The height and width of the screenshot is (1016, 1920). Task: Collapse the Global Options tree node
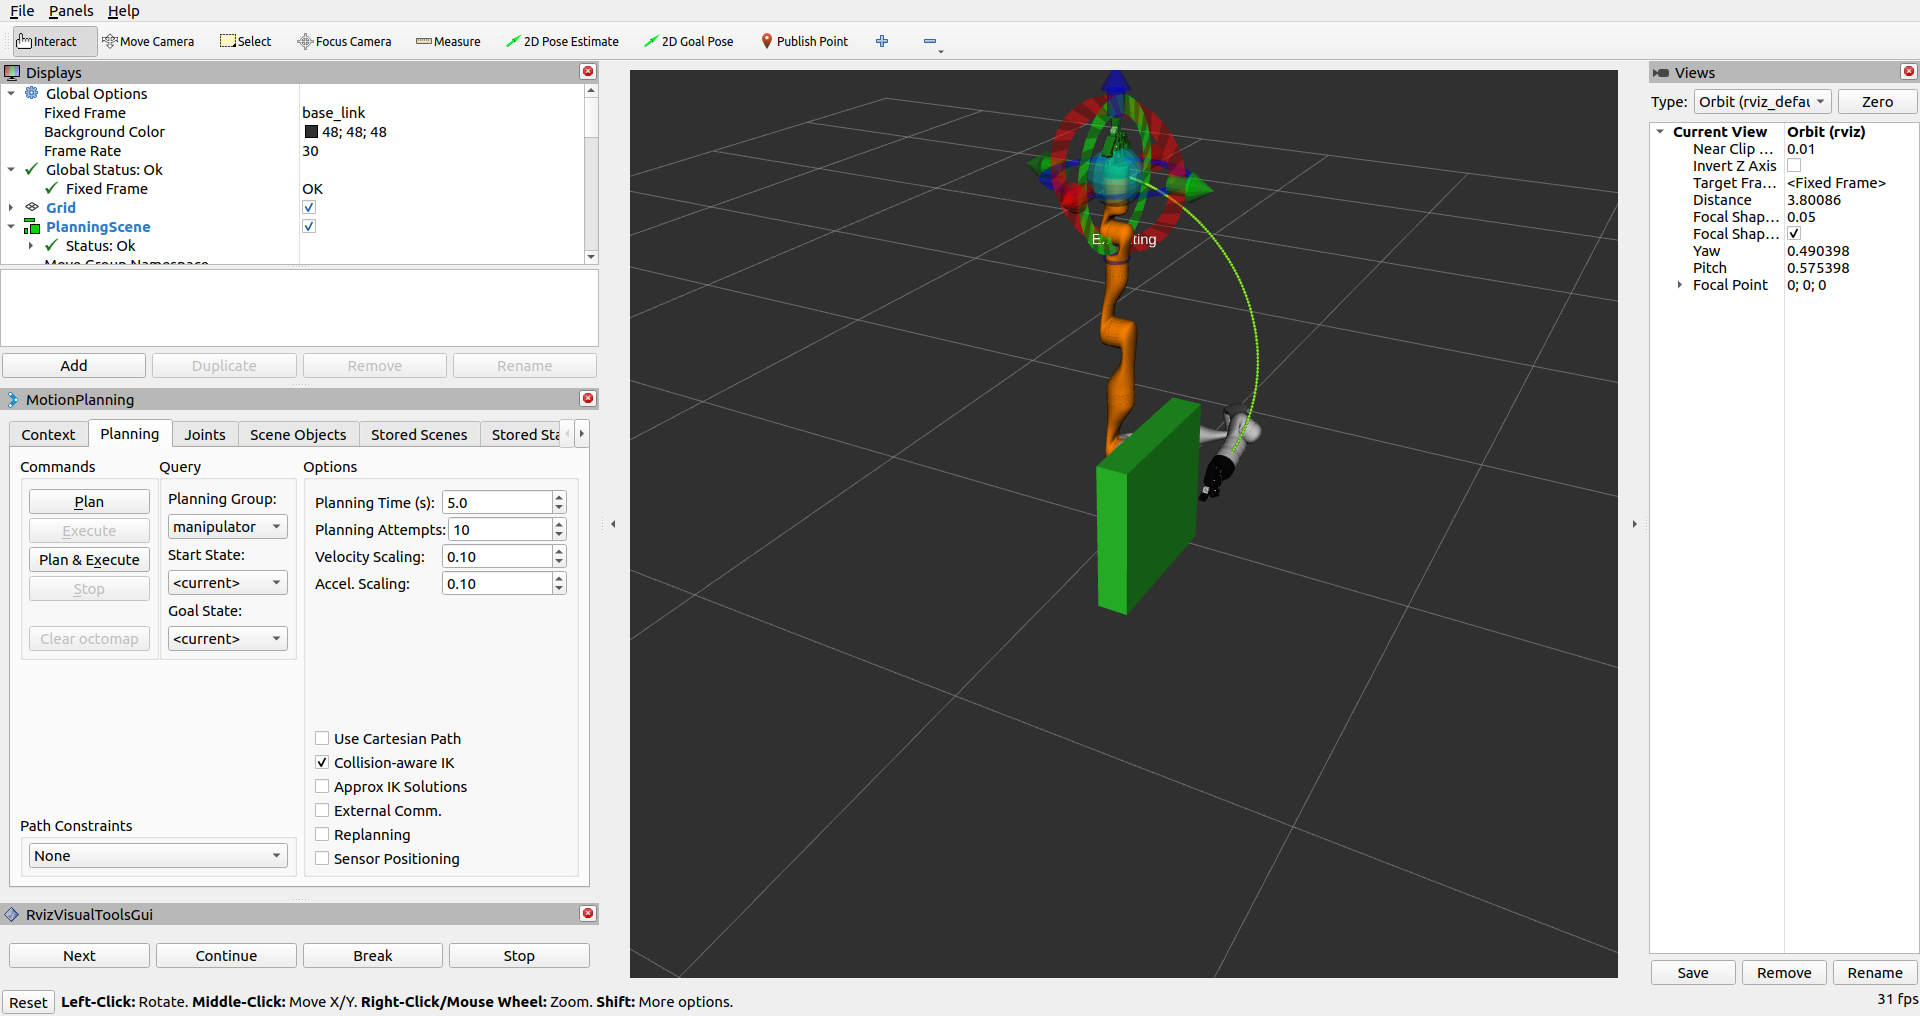[11, 93]
